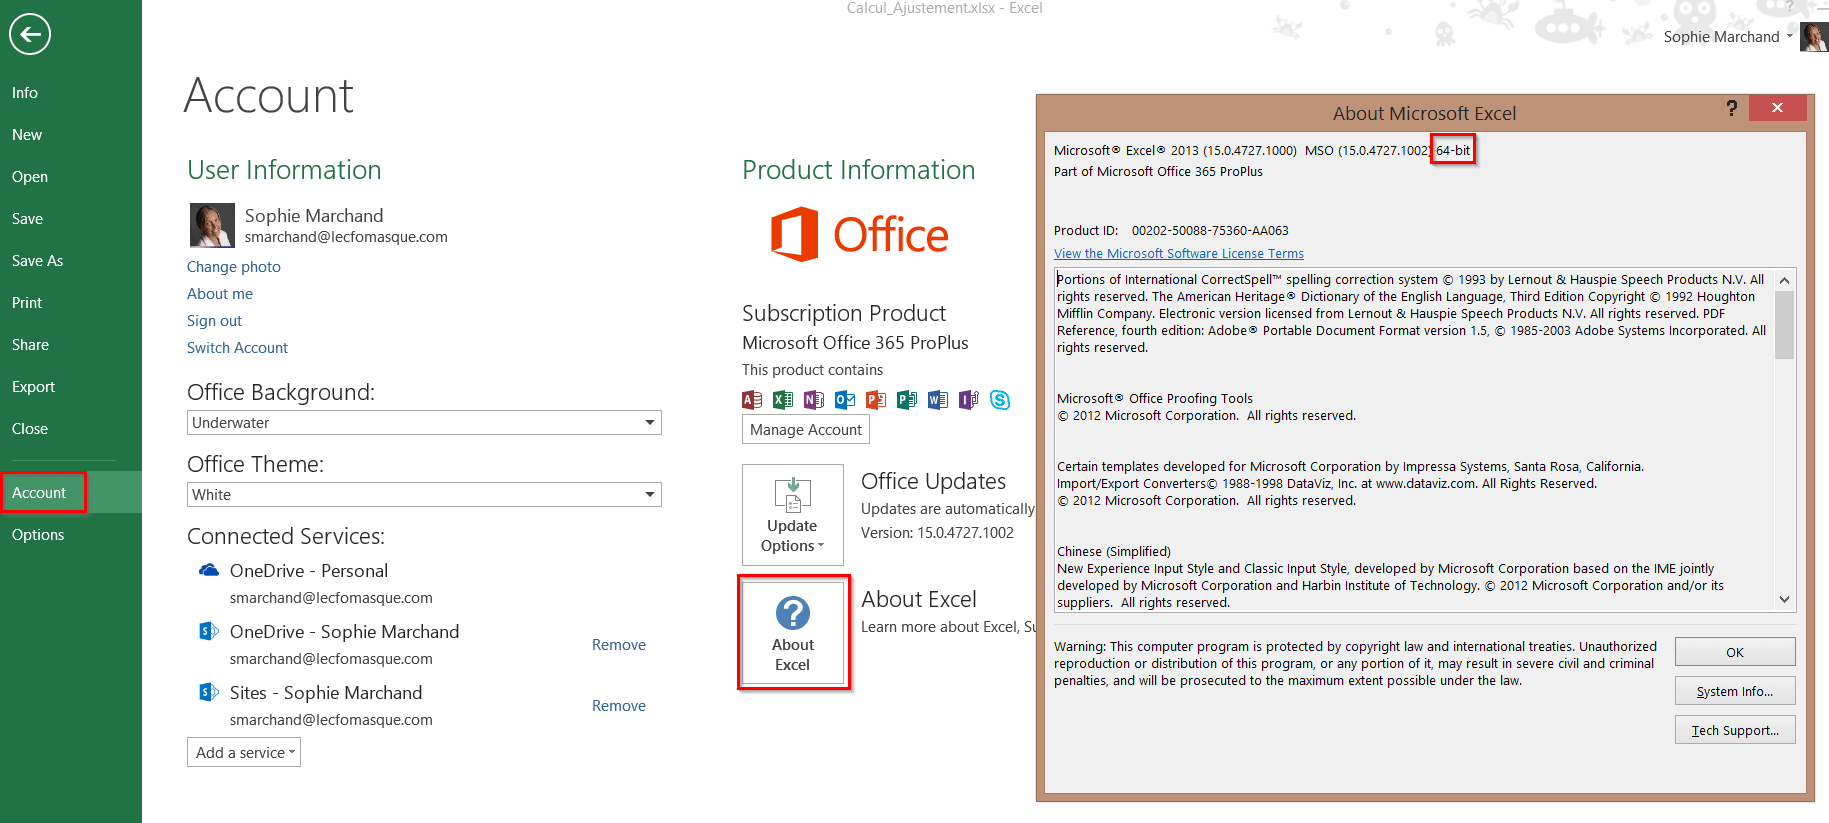Screen dimensions: 1829x823
Task: Click the Manage Account button
Action: pos(806,430)
